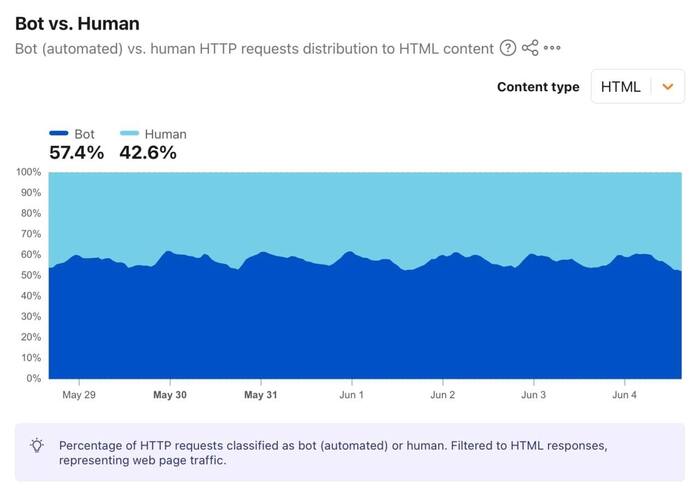The image size is (700, 501).
Task: Click the light blue Human legend swatch
Action: click(x=129, y=133)
